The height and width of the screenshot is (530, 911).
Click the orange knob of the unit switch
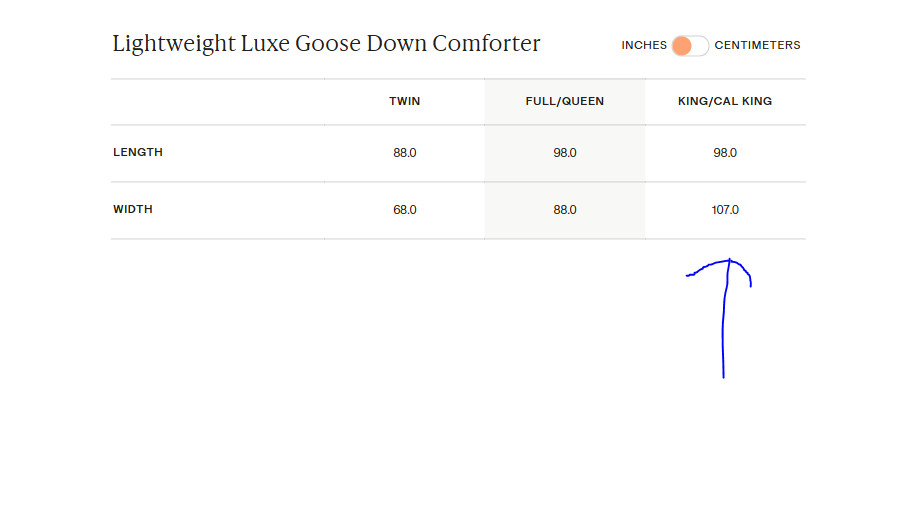point(682,46)
